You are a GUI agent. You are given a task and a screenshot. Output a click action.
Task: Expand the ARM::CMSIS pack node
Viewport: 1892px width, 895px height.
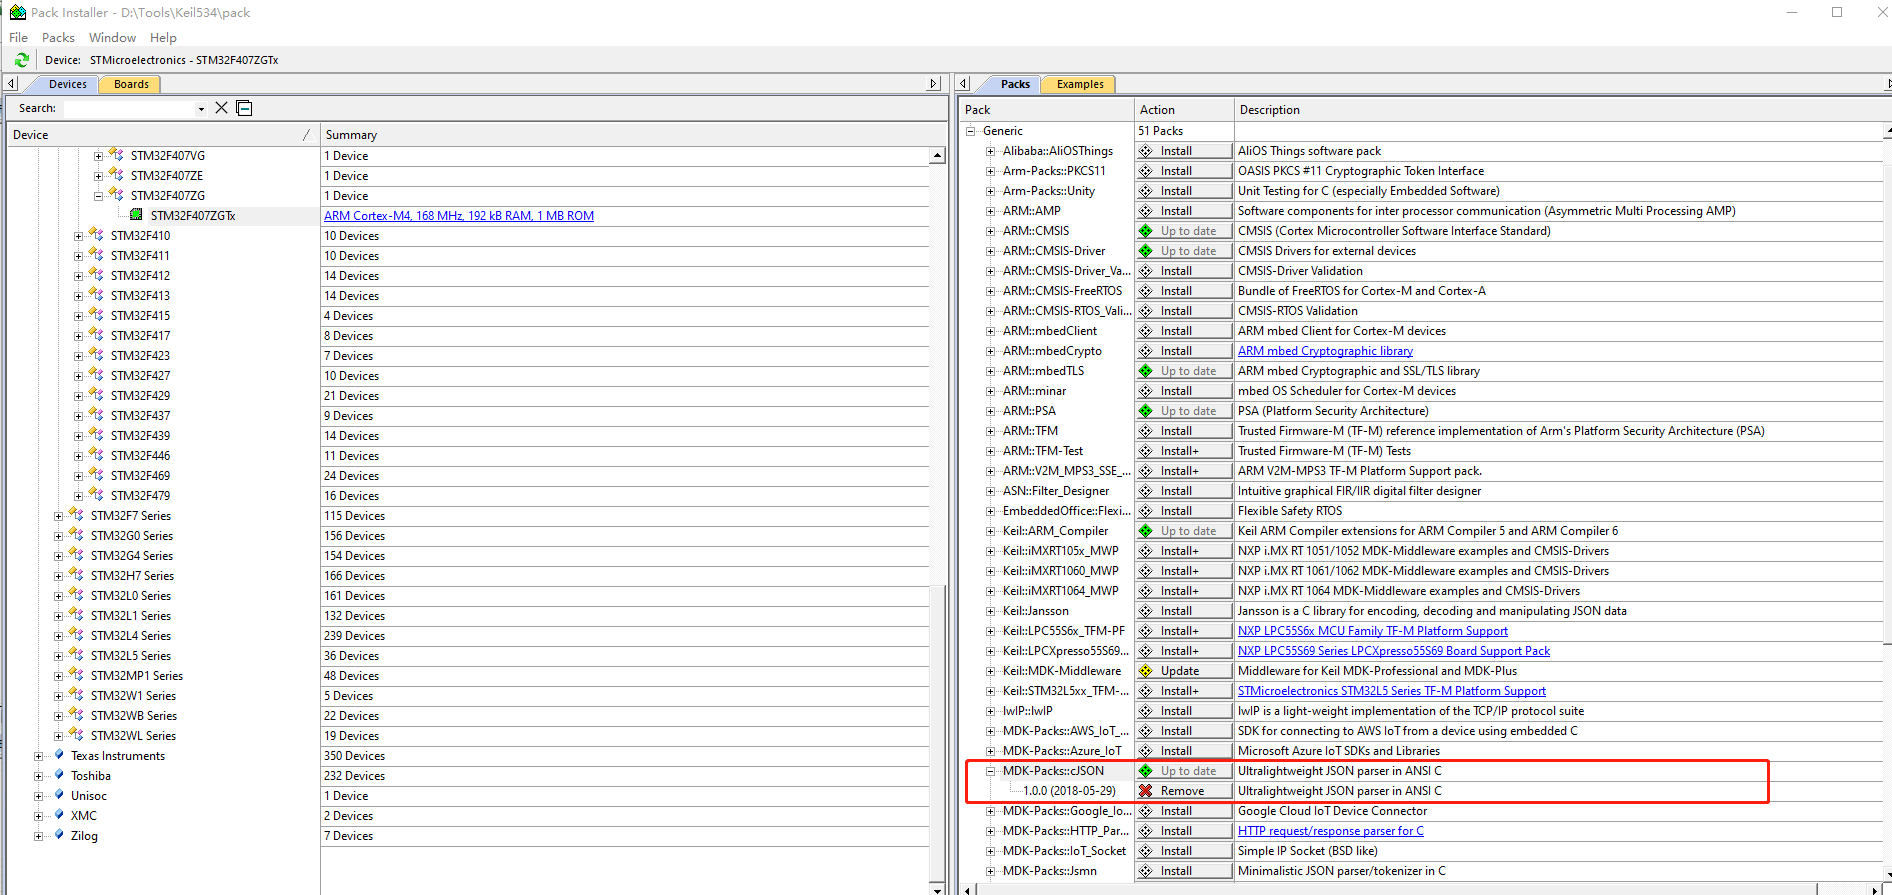pyautogui.click(x=990, y=231)
